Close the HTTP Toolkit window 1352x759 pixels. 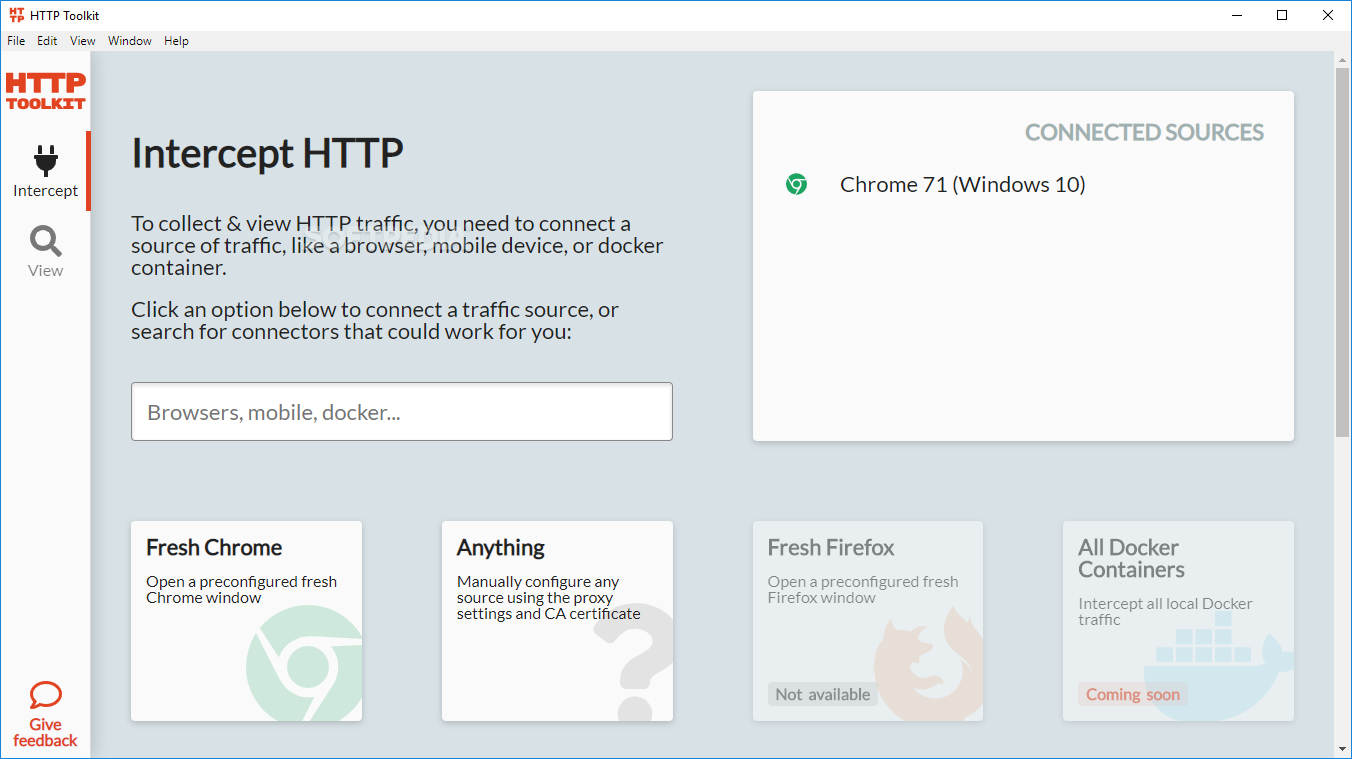click(x=1328, y=15)
